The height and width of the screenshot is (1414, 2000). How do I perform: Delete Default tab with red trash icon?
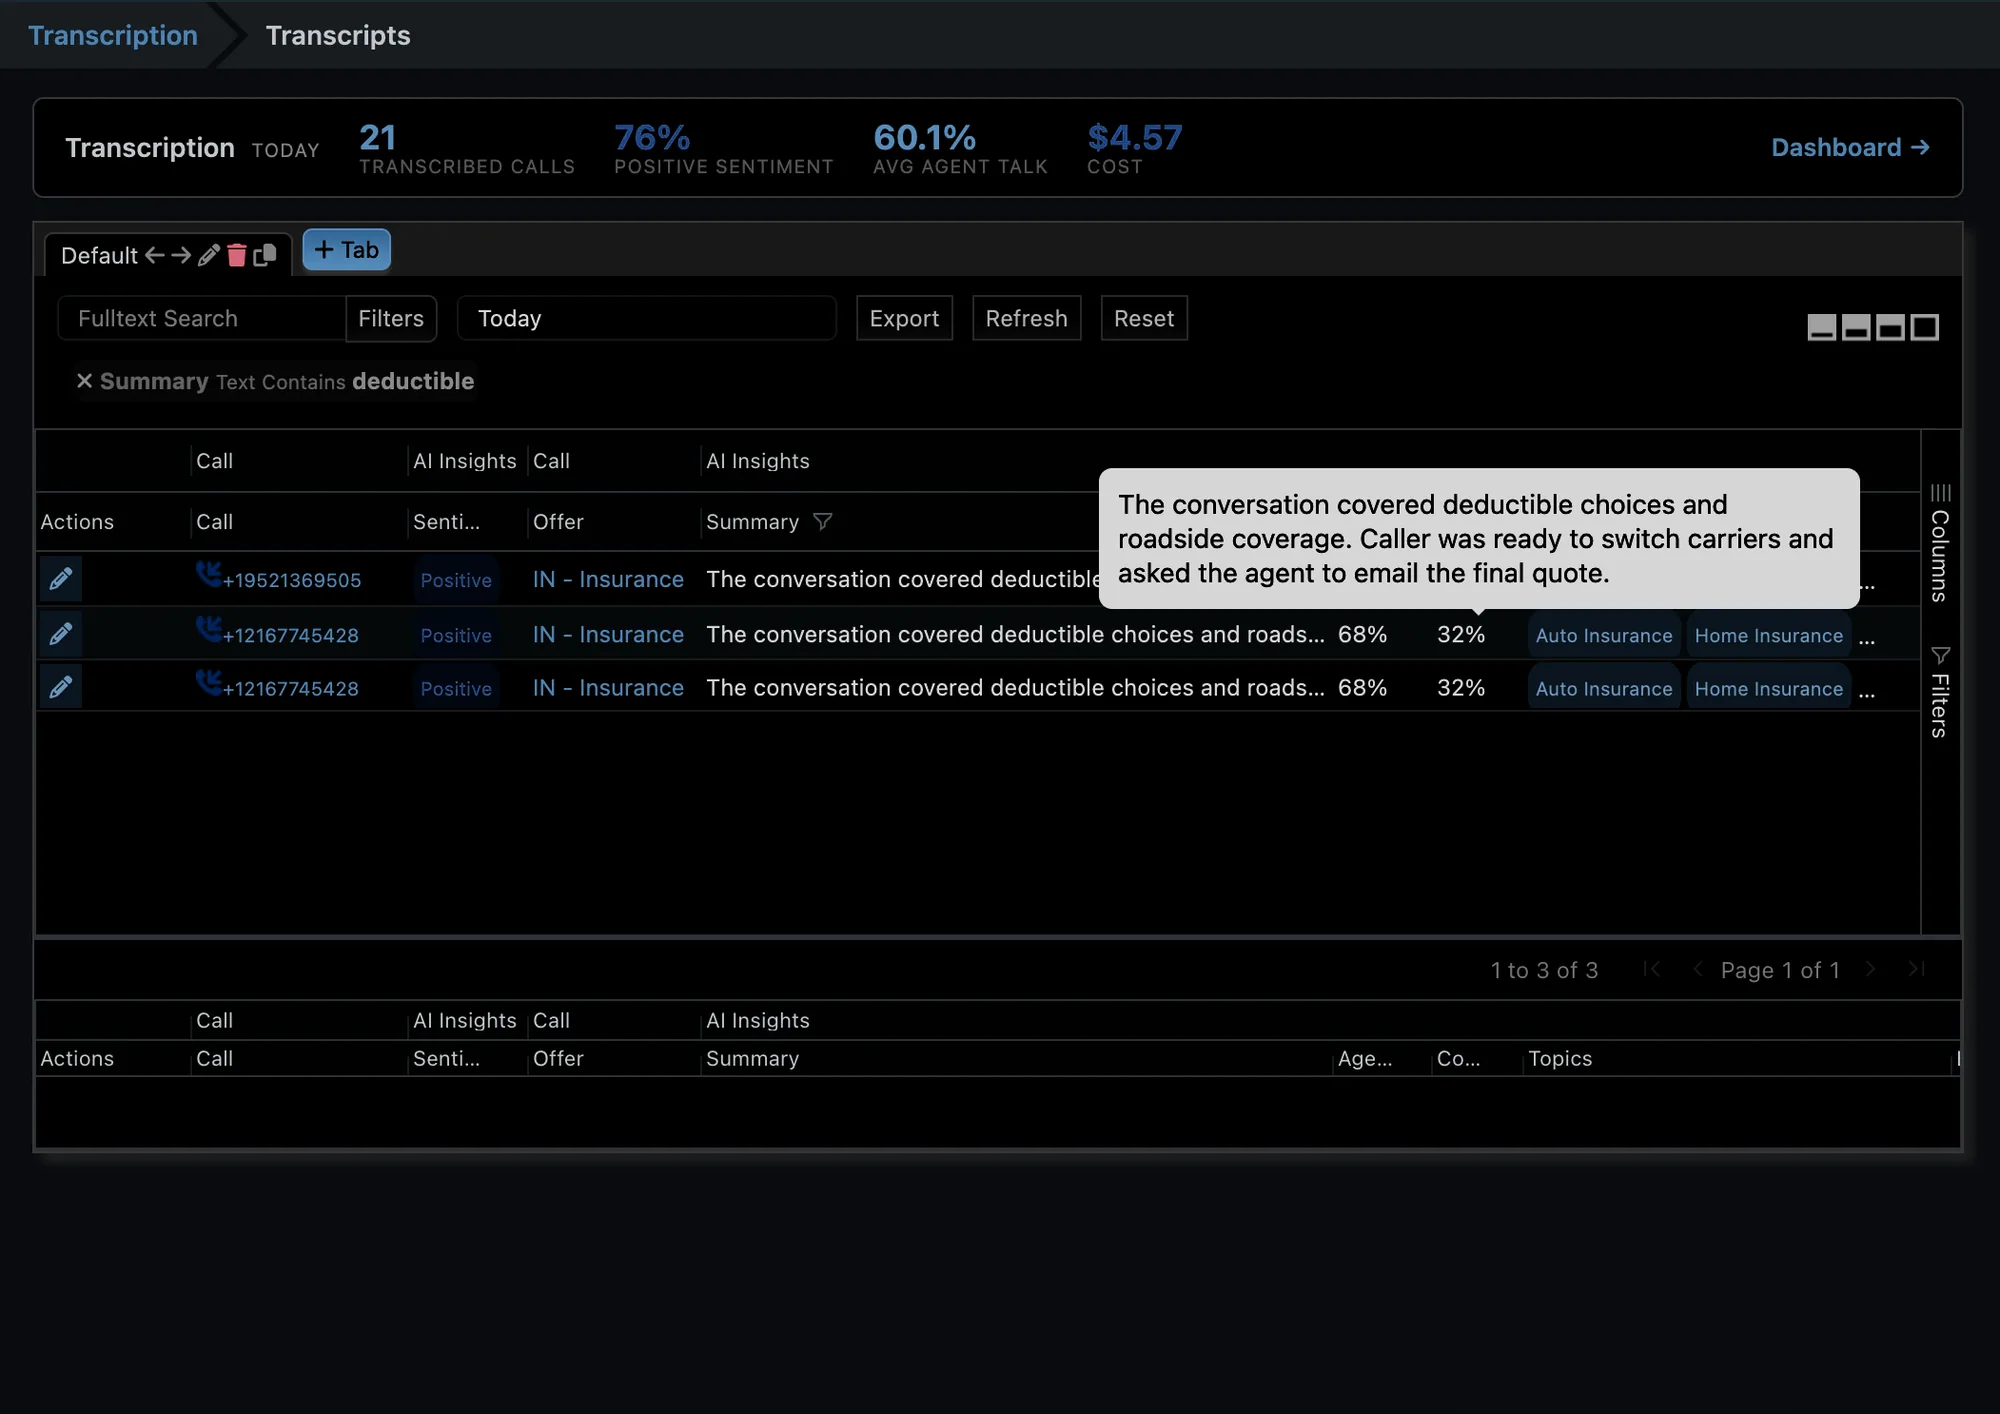[236, 255]
